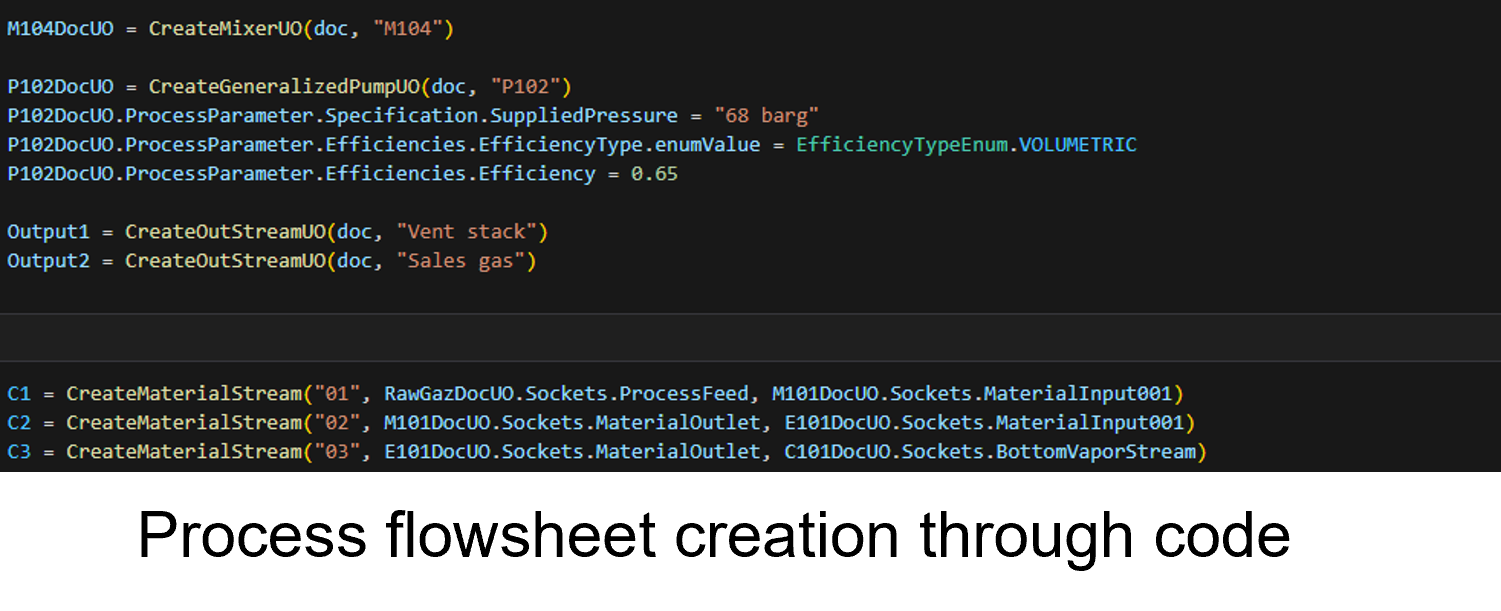Click the VOLUMETRIC enum member
The width and height of the screenshot is (1501, 611).
pos(1078,145)
